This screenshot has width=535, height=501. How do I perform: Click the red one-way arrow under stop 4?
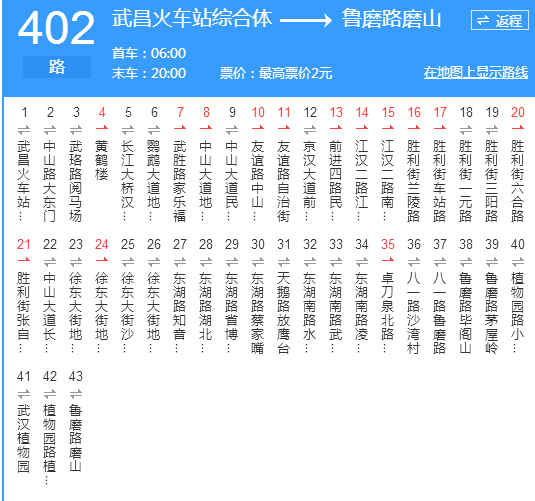102,128
